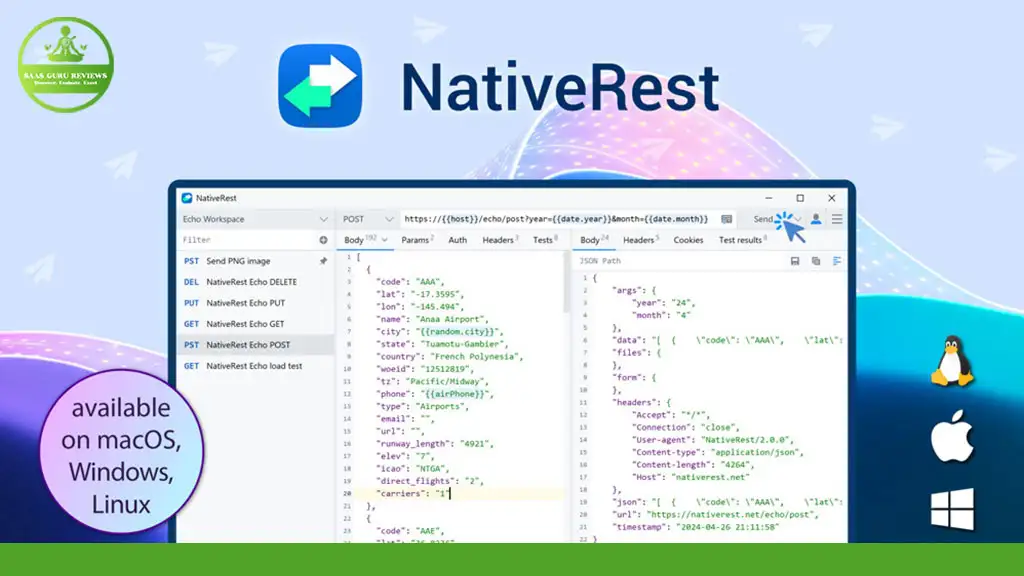Open the hamburger main menu

tap(837, 219)
